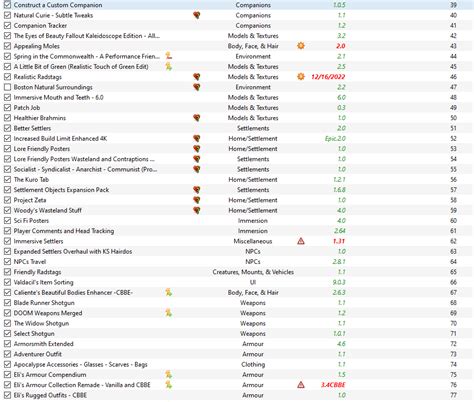Select 'Select Shotgun' mod name

click(34, 334)
